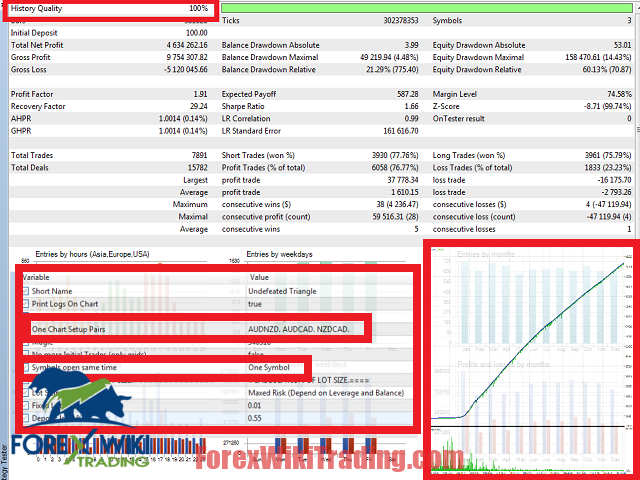Select the value '60.13% (70.87)'

[607, 69]
